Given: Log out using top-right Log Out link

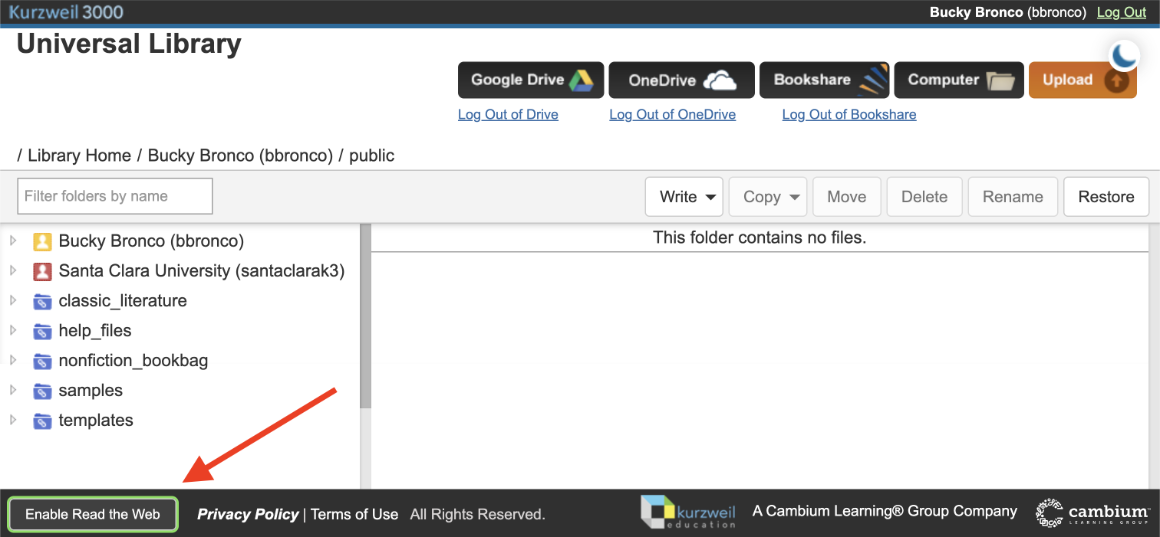Looking at the screenshot, I should coord(1121,13).
